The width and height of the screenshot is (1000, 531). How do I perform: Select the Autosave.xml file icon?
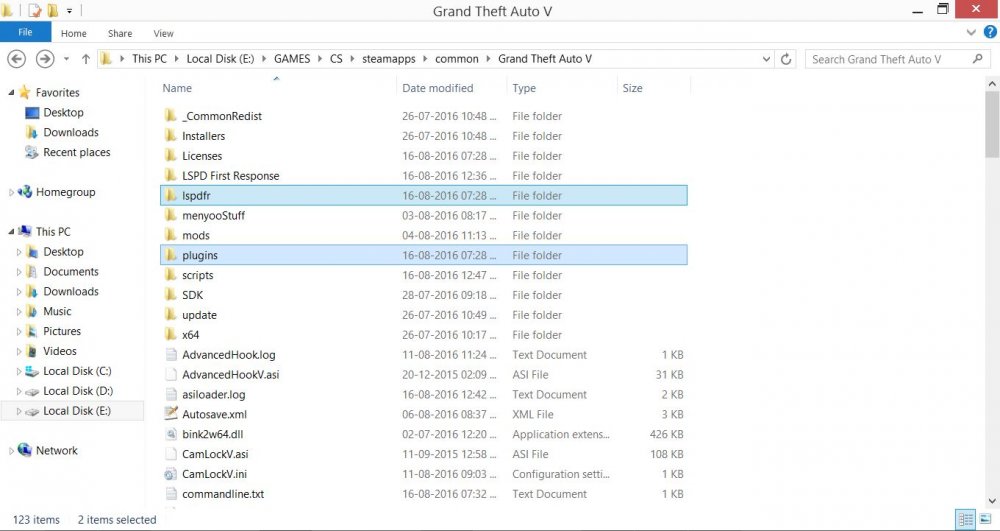170,414
